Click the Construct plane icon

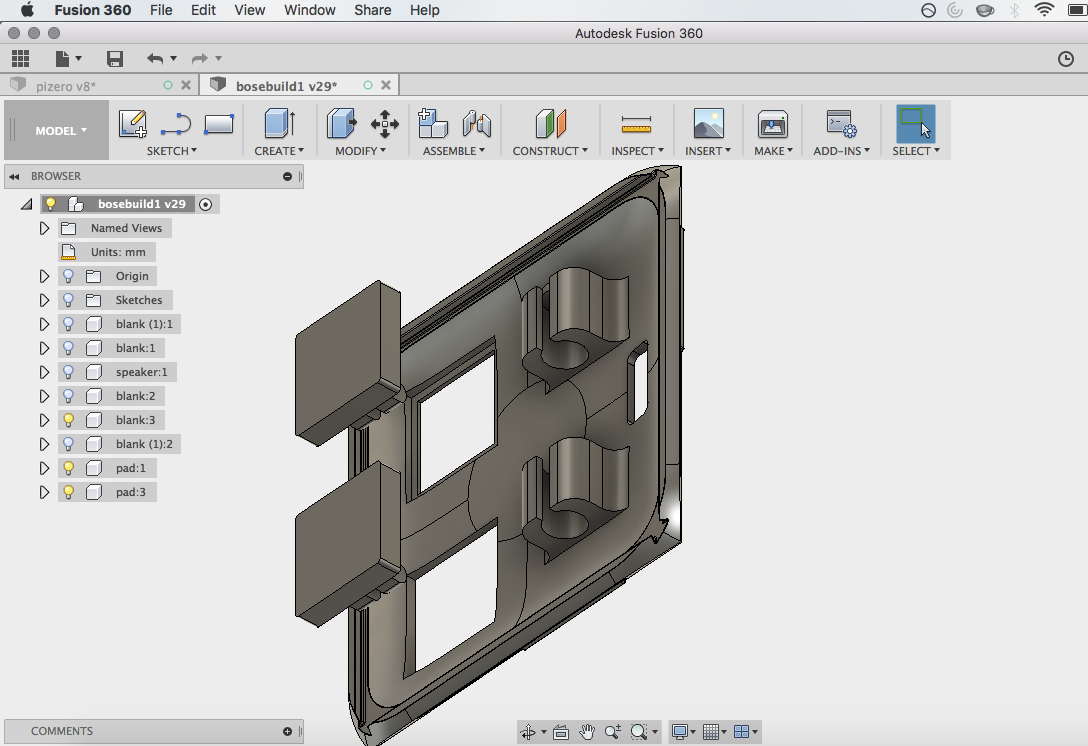click(551, 124)
